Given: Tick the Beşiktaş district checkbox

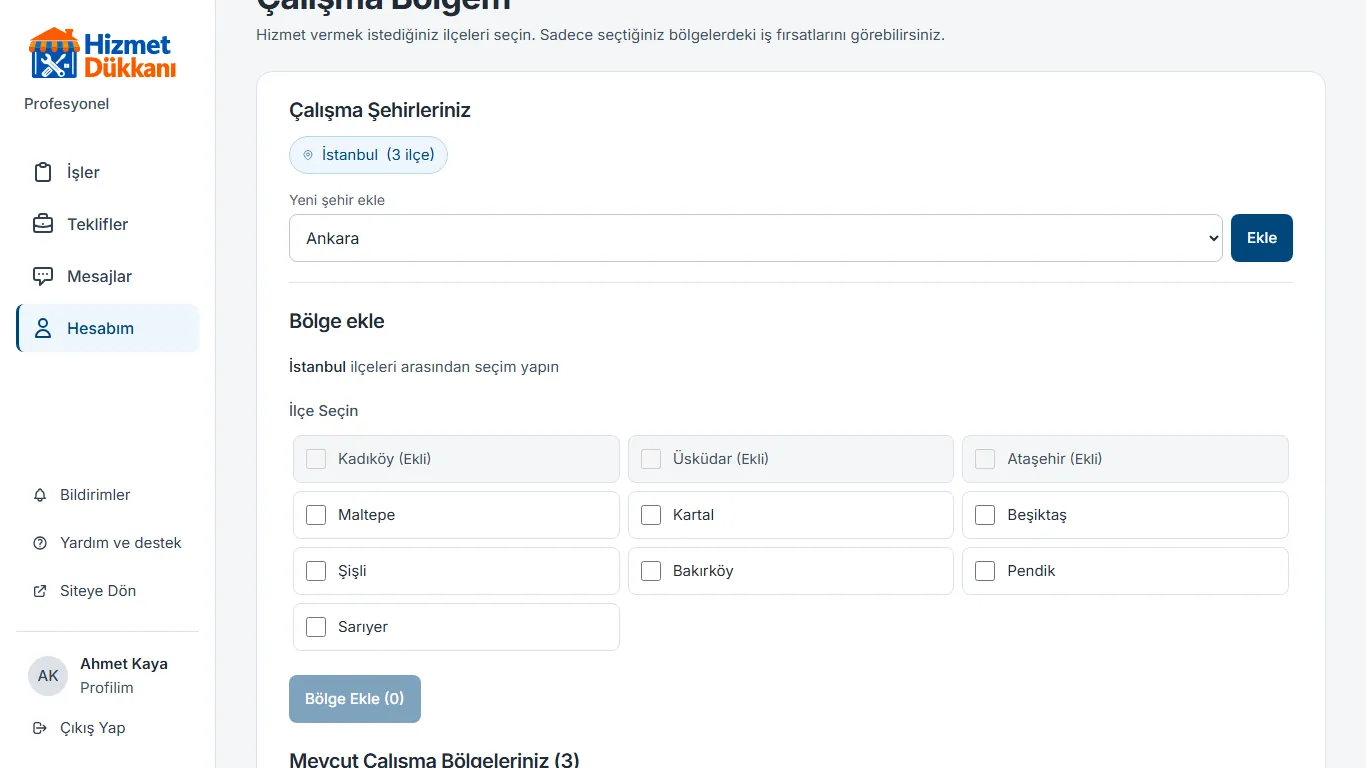Looking at the screenshot, I should (x=985, y=515).
